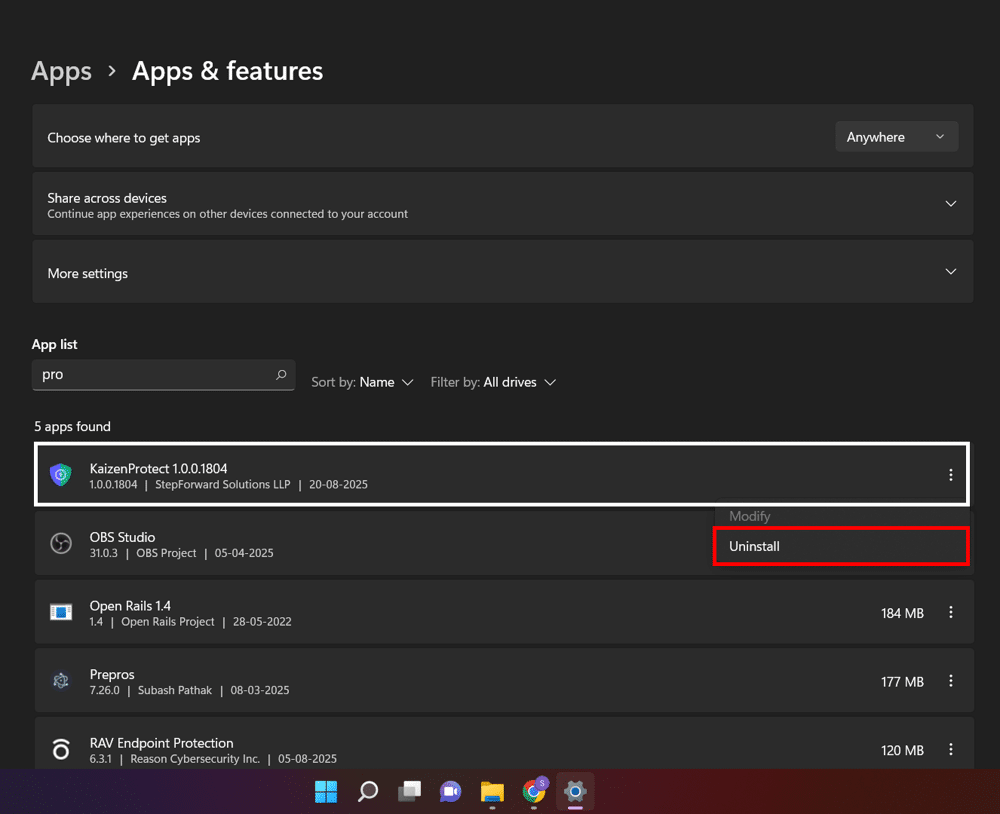Open the Windows Start menu from taskbar
The width and height of the screenshot is (1000, 814).
click(326, 792)
